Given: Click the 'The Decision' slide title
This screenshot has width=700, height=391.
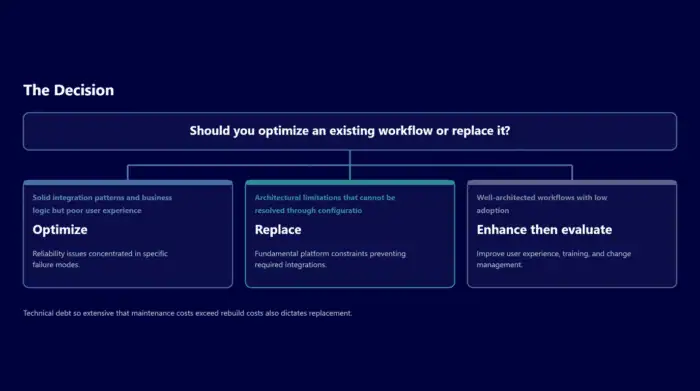Looking at the screenshot, I should pyautogui.click(x=69, y=90).
